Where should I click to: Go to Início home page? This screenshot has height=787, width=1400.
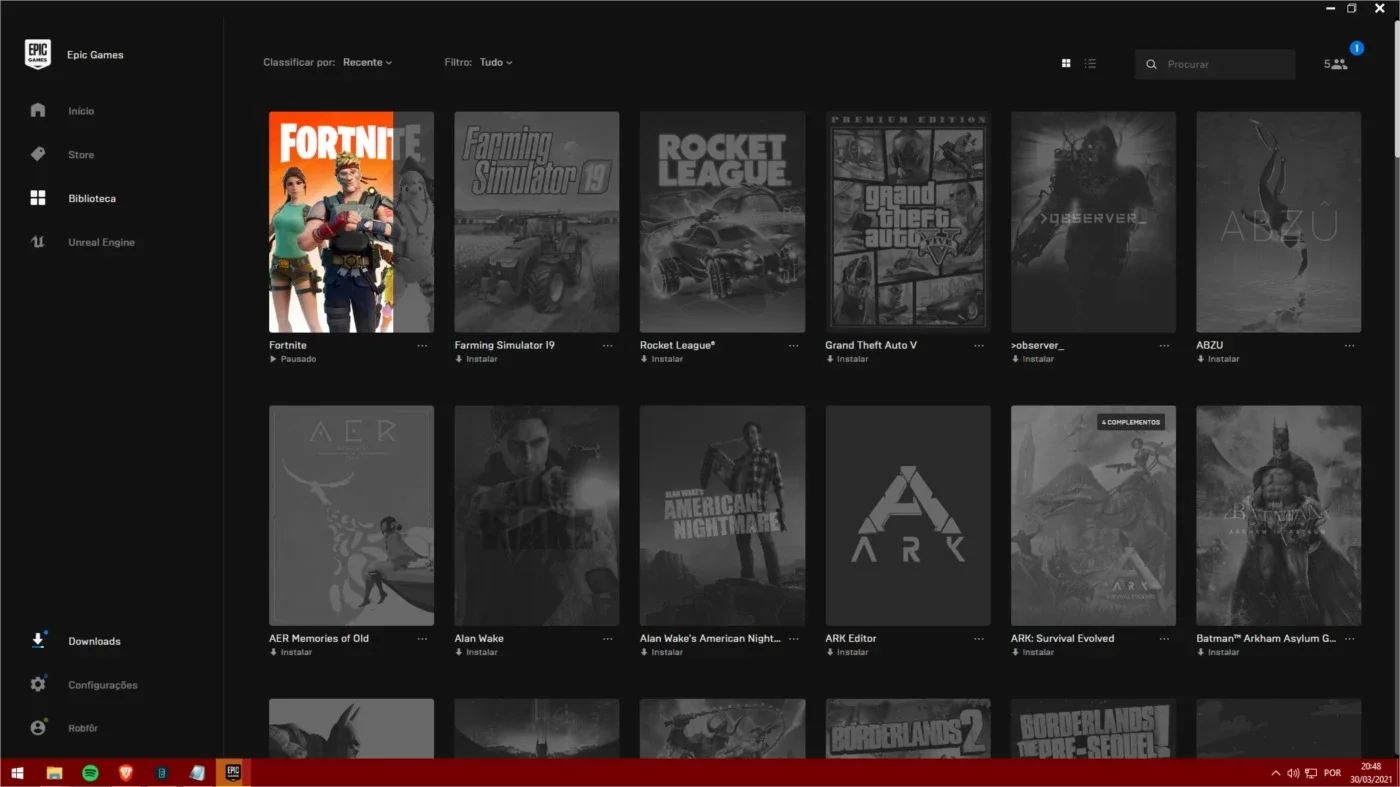click(81, 111)
